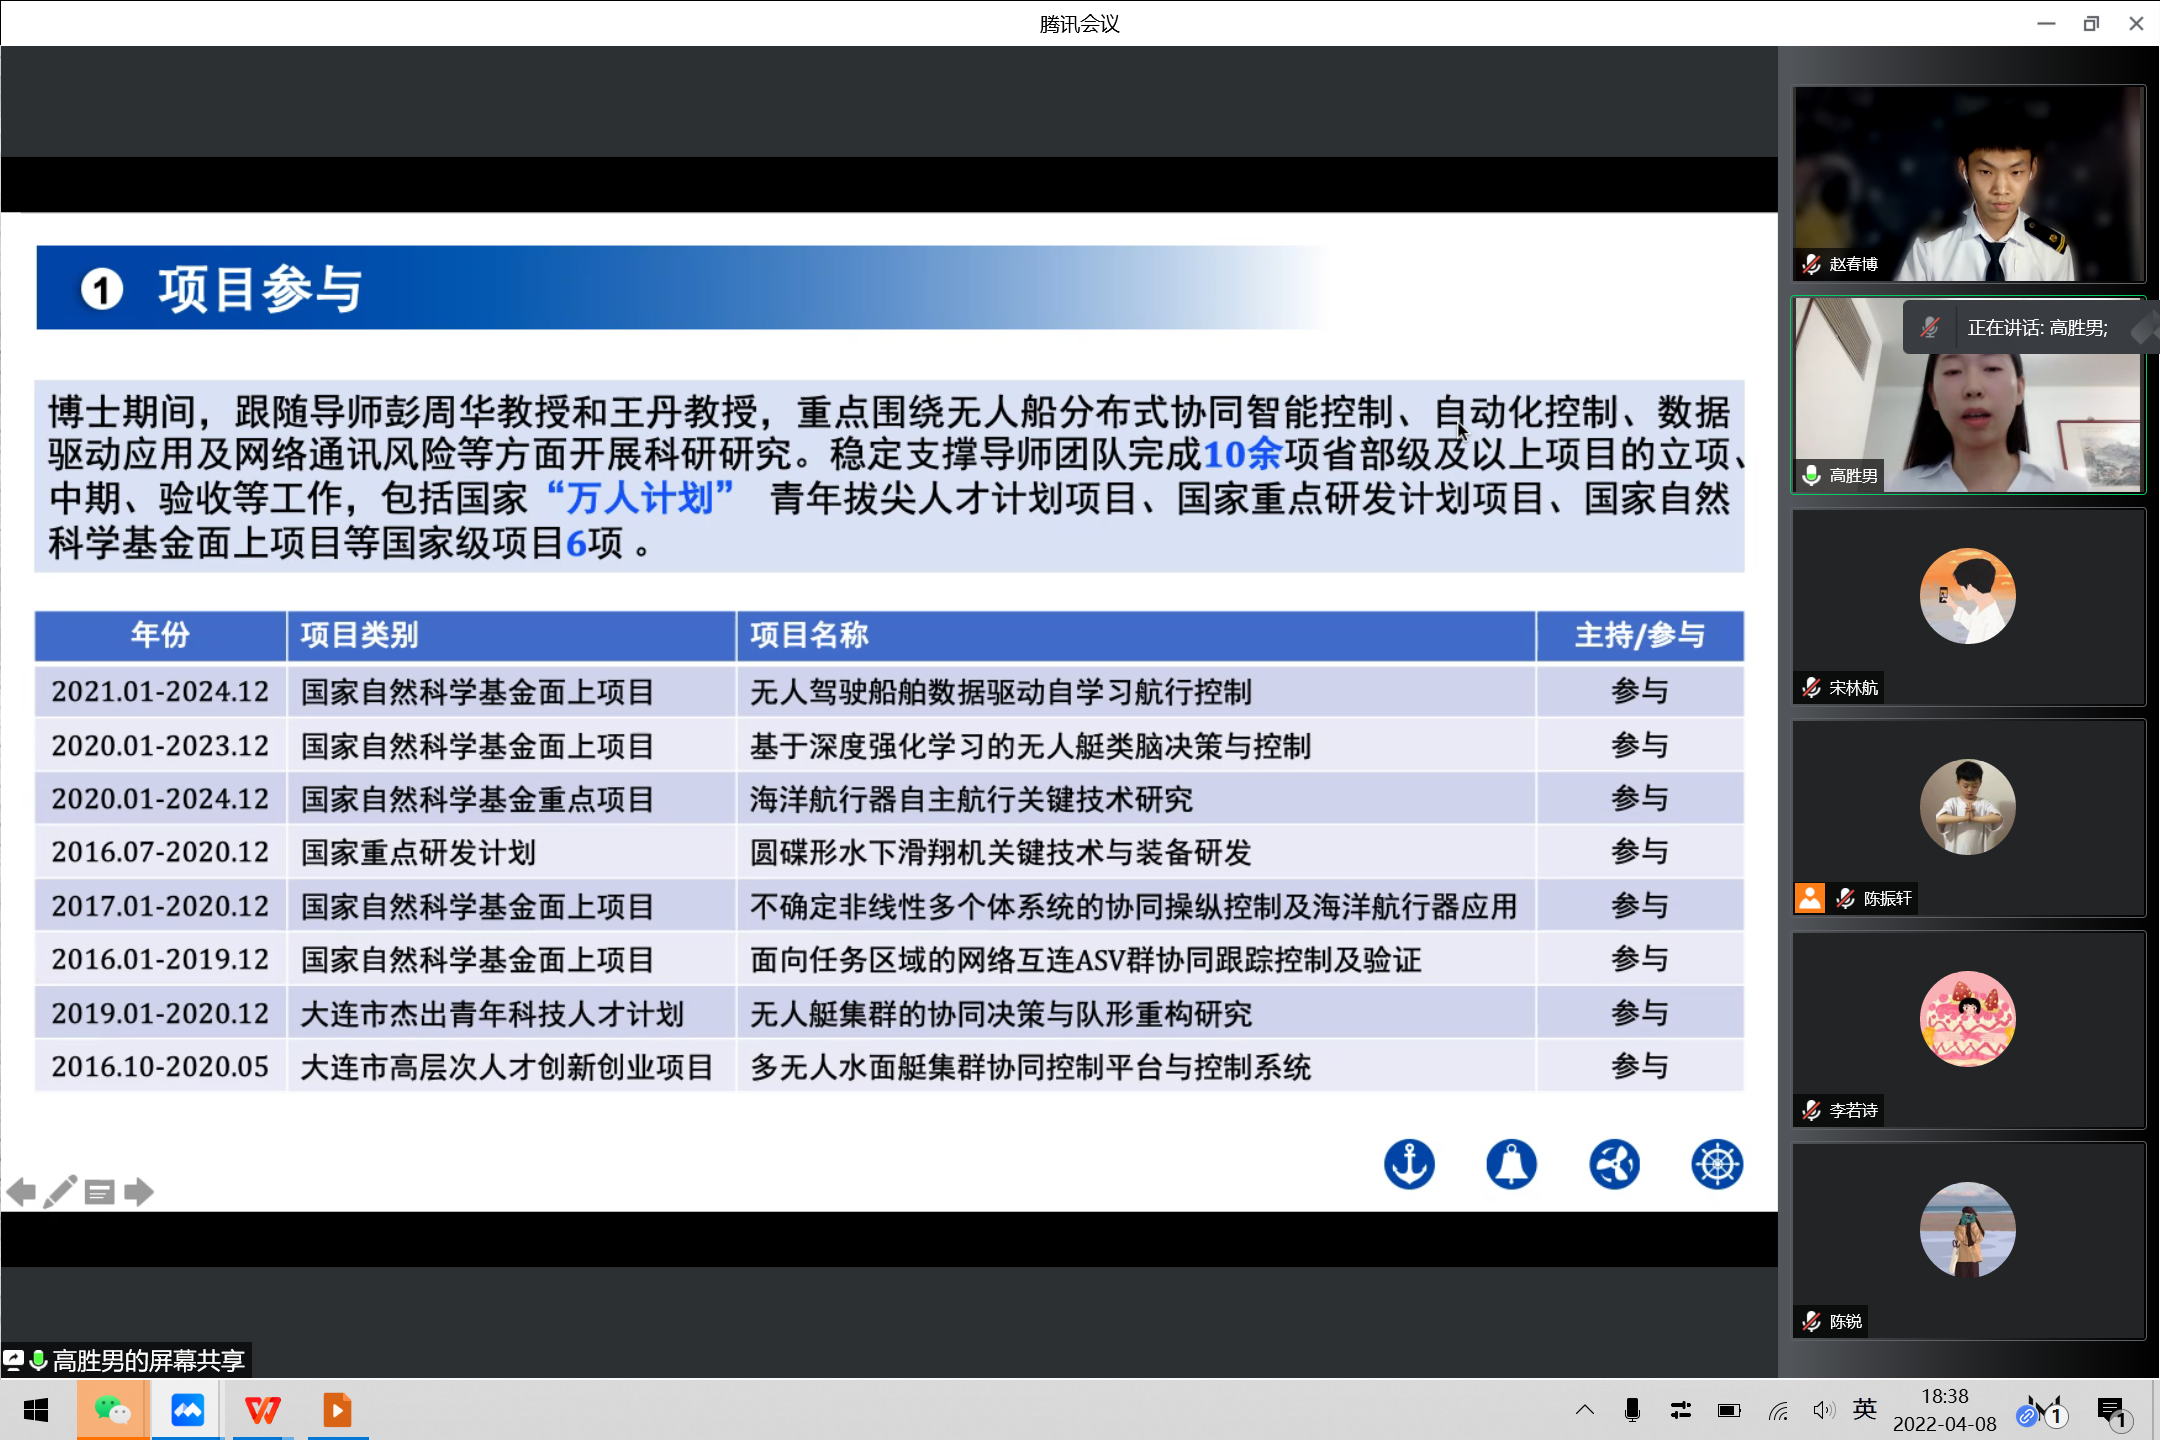This screenshot has width=2160, height=1440.
Task: Toggle the volume speaker icon in tray
Action: pos(1823,1410)
